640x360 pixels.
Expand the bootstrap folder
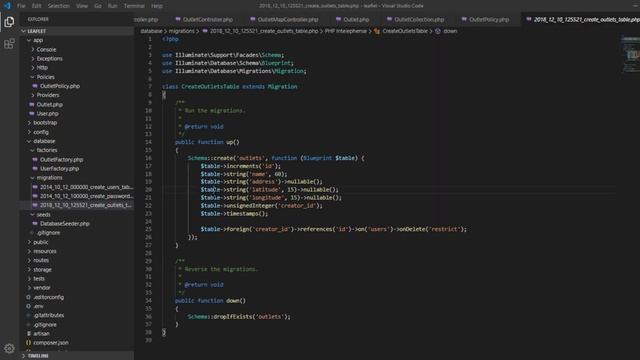29,122
